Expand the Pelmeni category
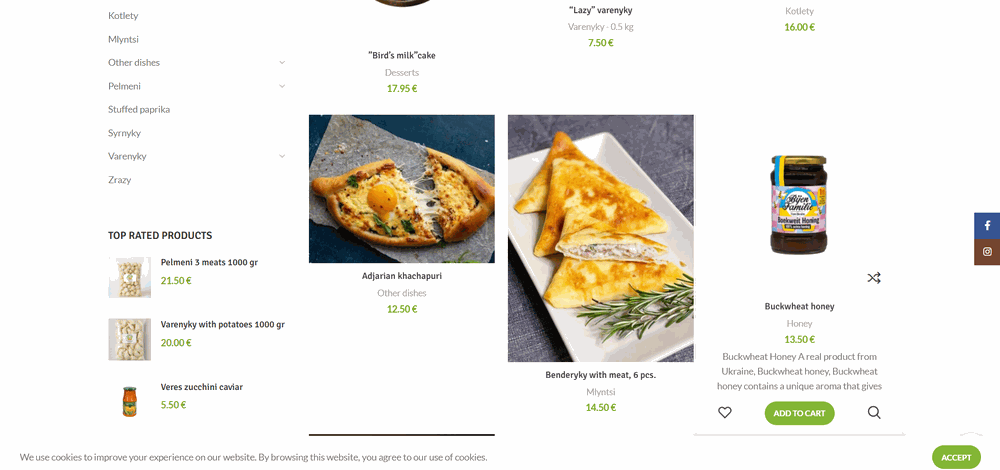This screenshot has width=1000, height=470. pos(282,86)
